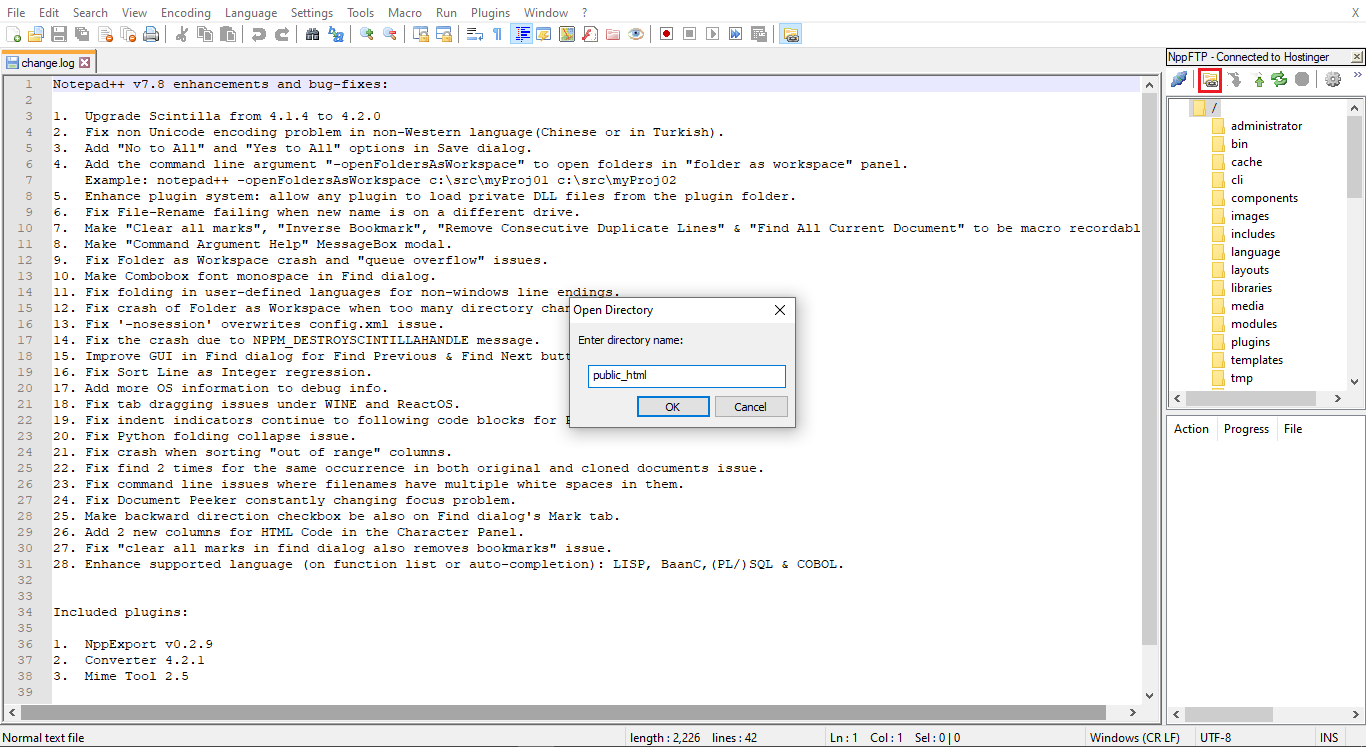Screen dimensions: 1366x747
Task: Start macro recording in the toolbar
Action: [665, 33]
